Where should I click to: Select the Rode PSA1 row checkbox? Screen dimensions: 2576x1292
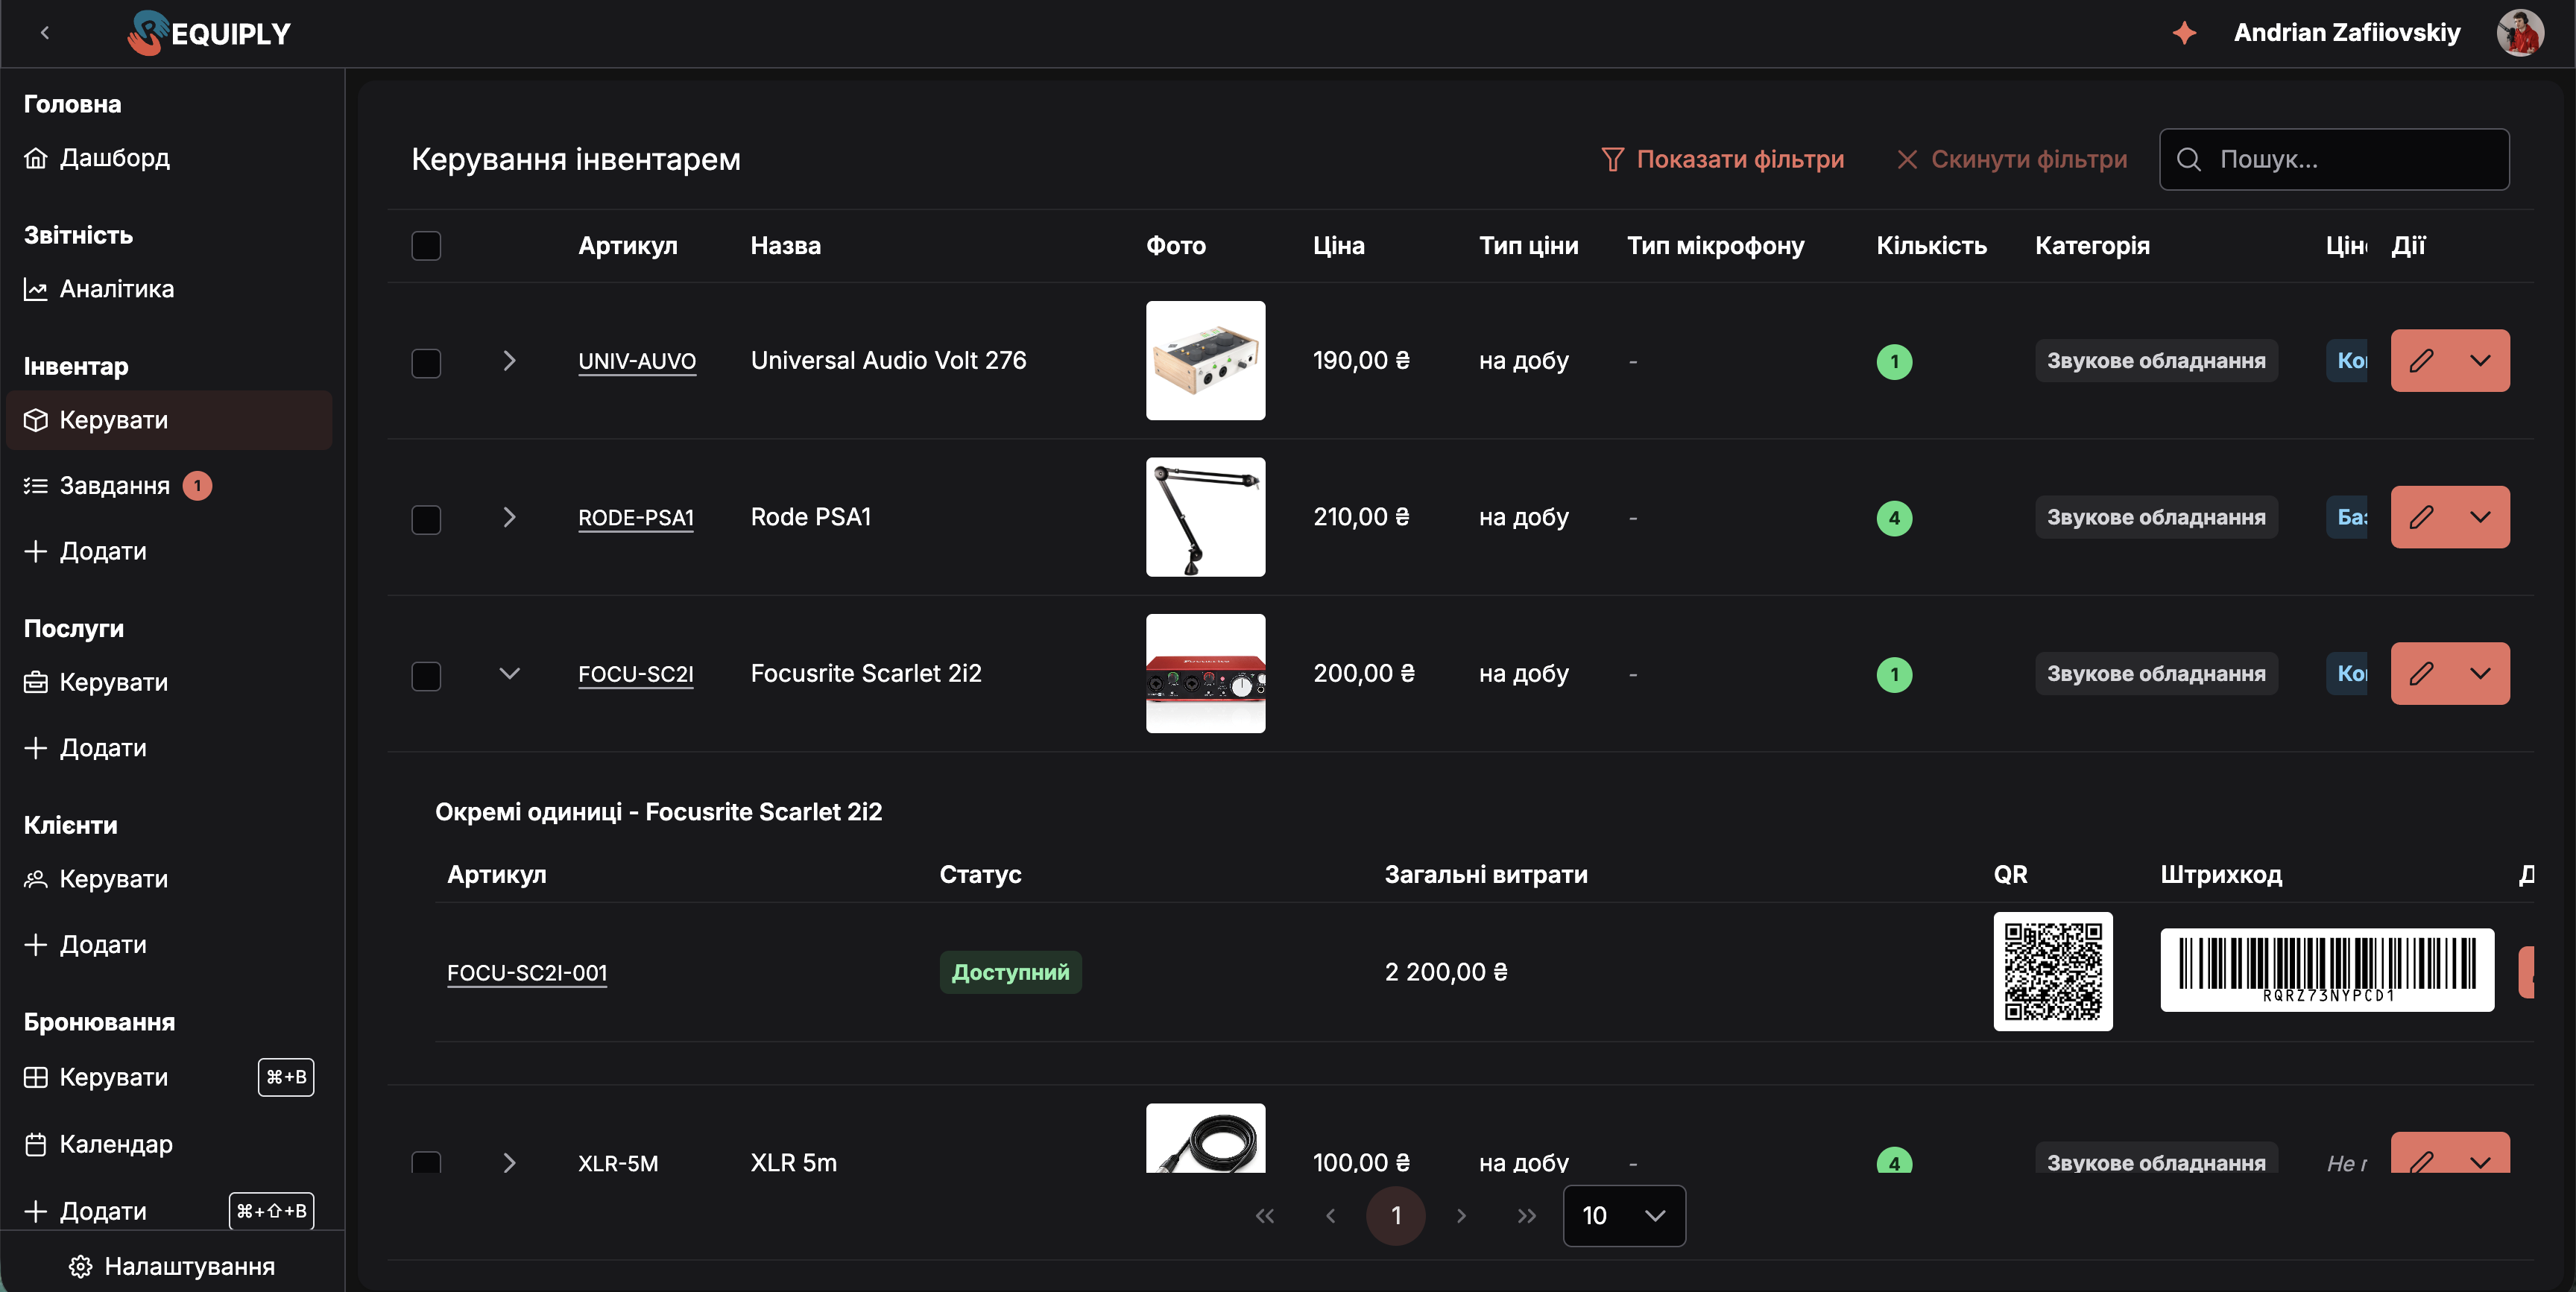(x=426, y=519)
